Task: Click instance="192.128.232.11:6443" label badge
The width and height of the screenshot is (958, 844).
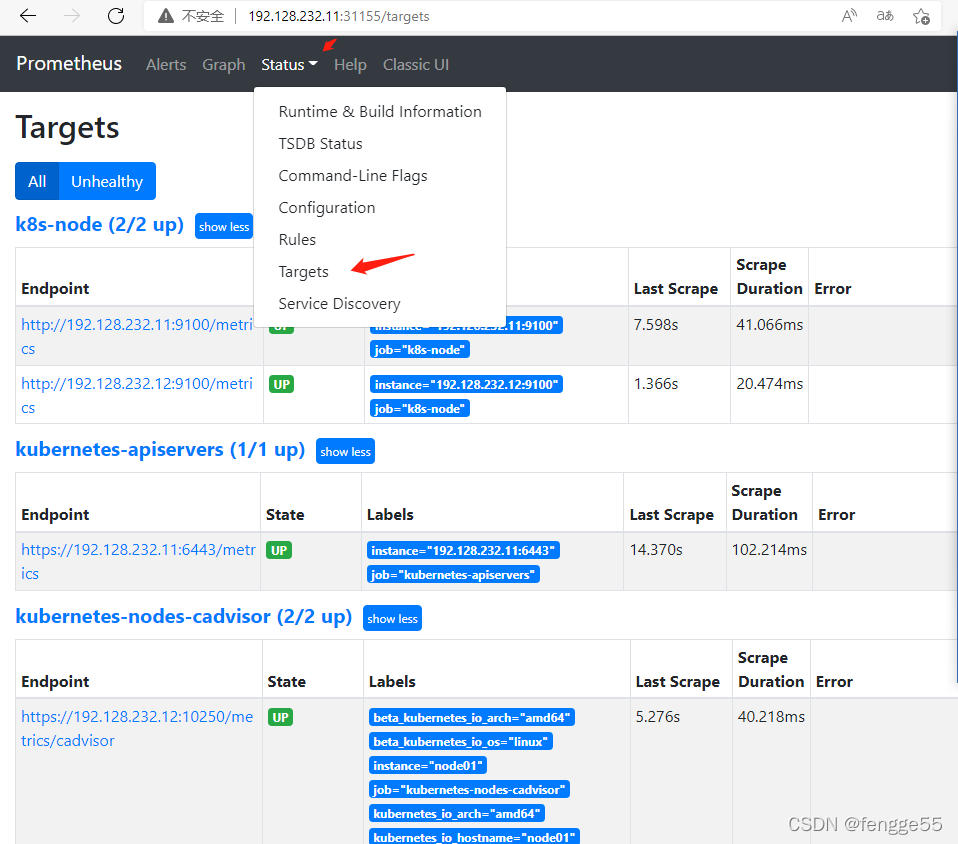Action: point(463,551)
